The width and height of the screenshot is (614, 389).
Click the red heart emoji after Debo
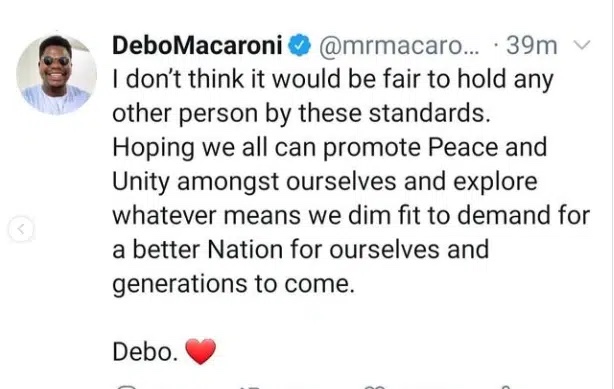click(200, 351)
